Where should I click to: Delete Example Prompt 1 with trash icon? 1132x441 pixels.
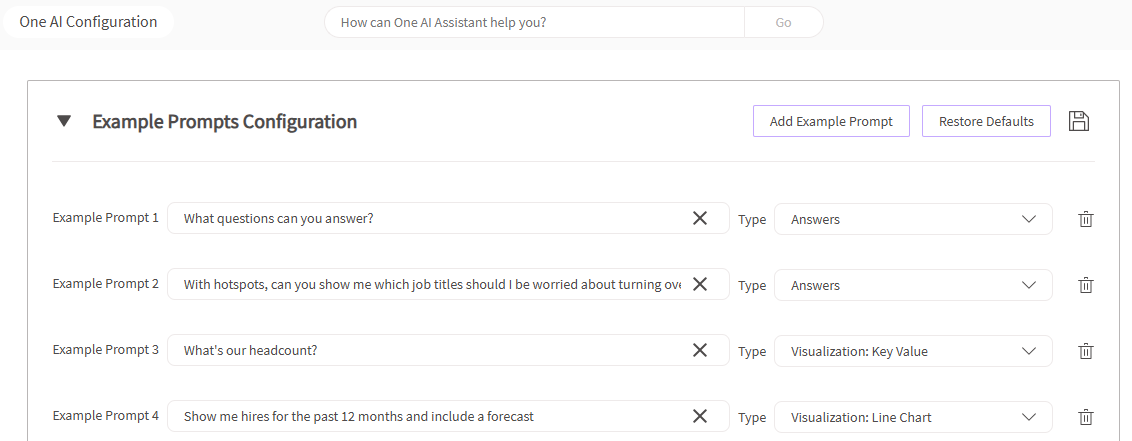click(x=1085, y=219)
